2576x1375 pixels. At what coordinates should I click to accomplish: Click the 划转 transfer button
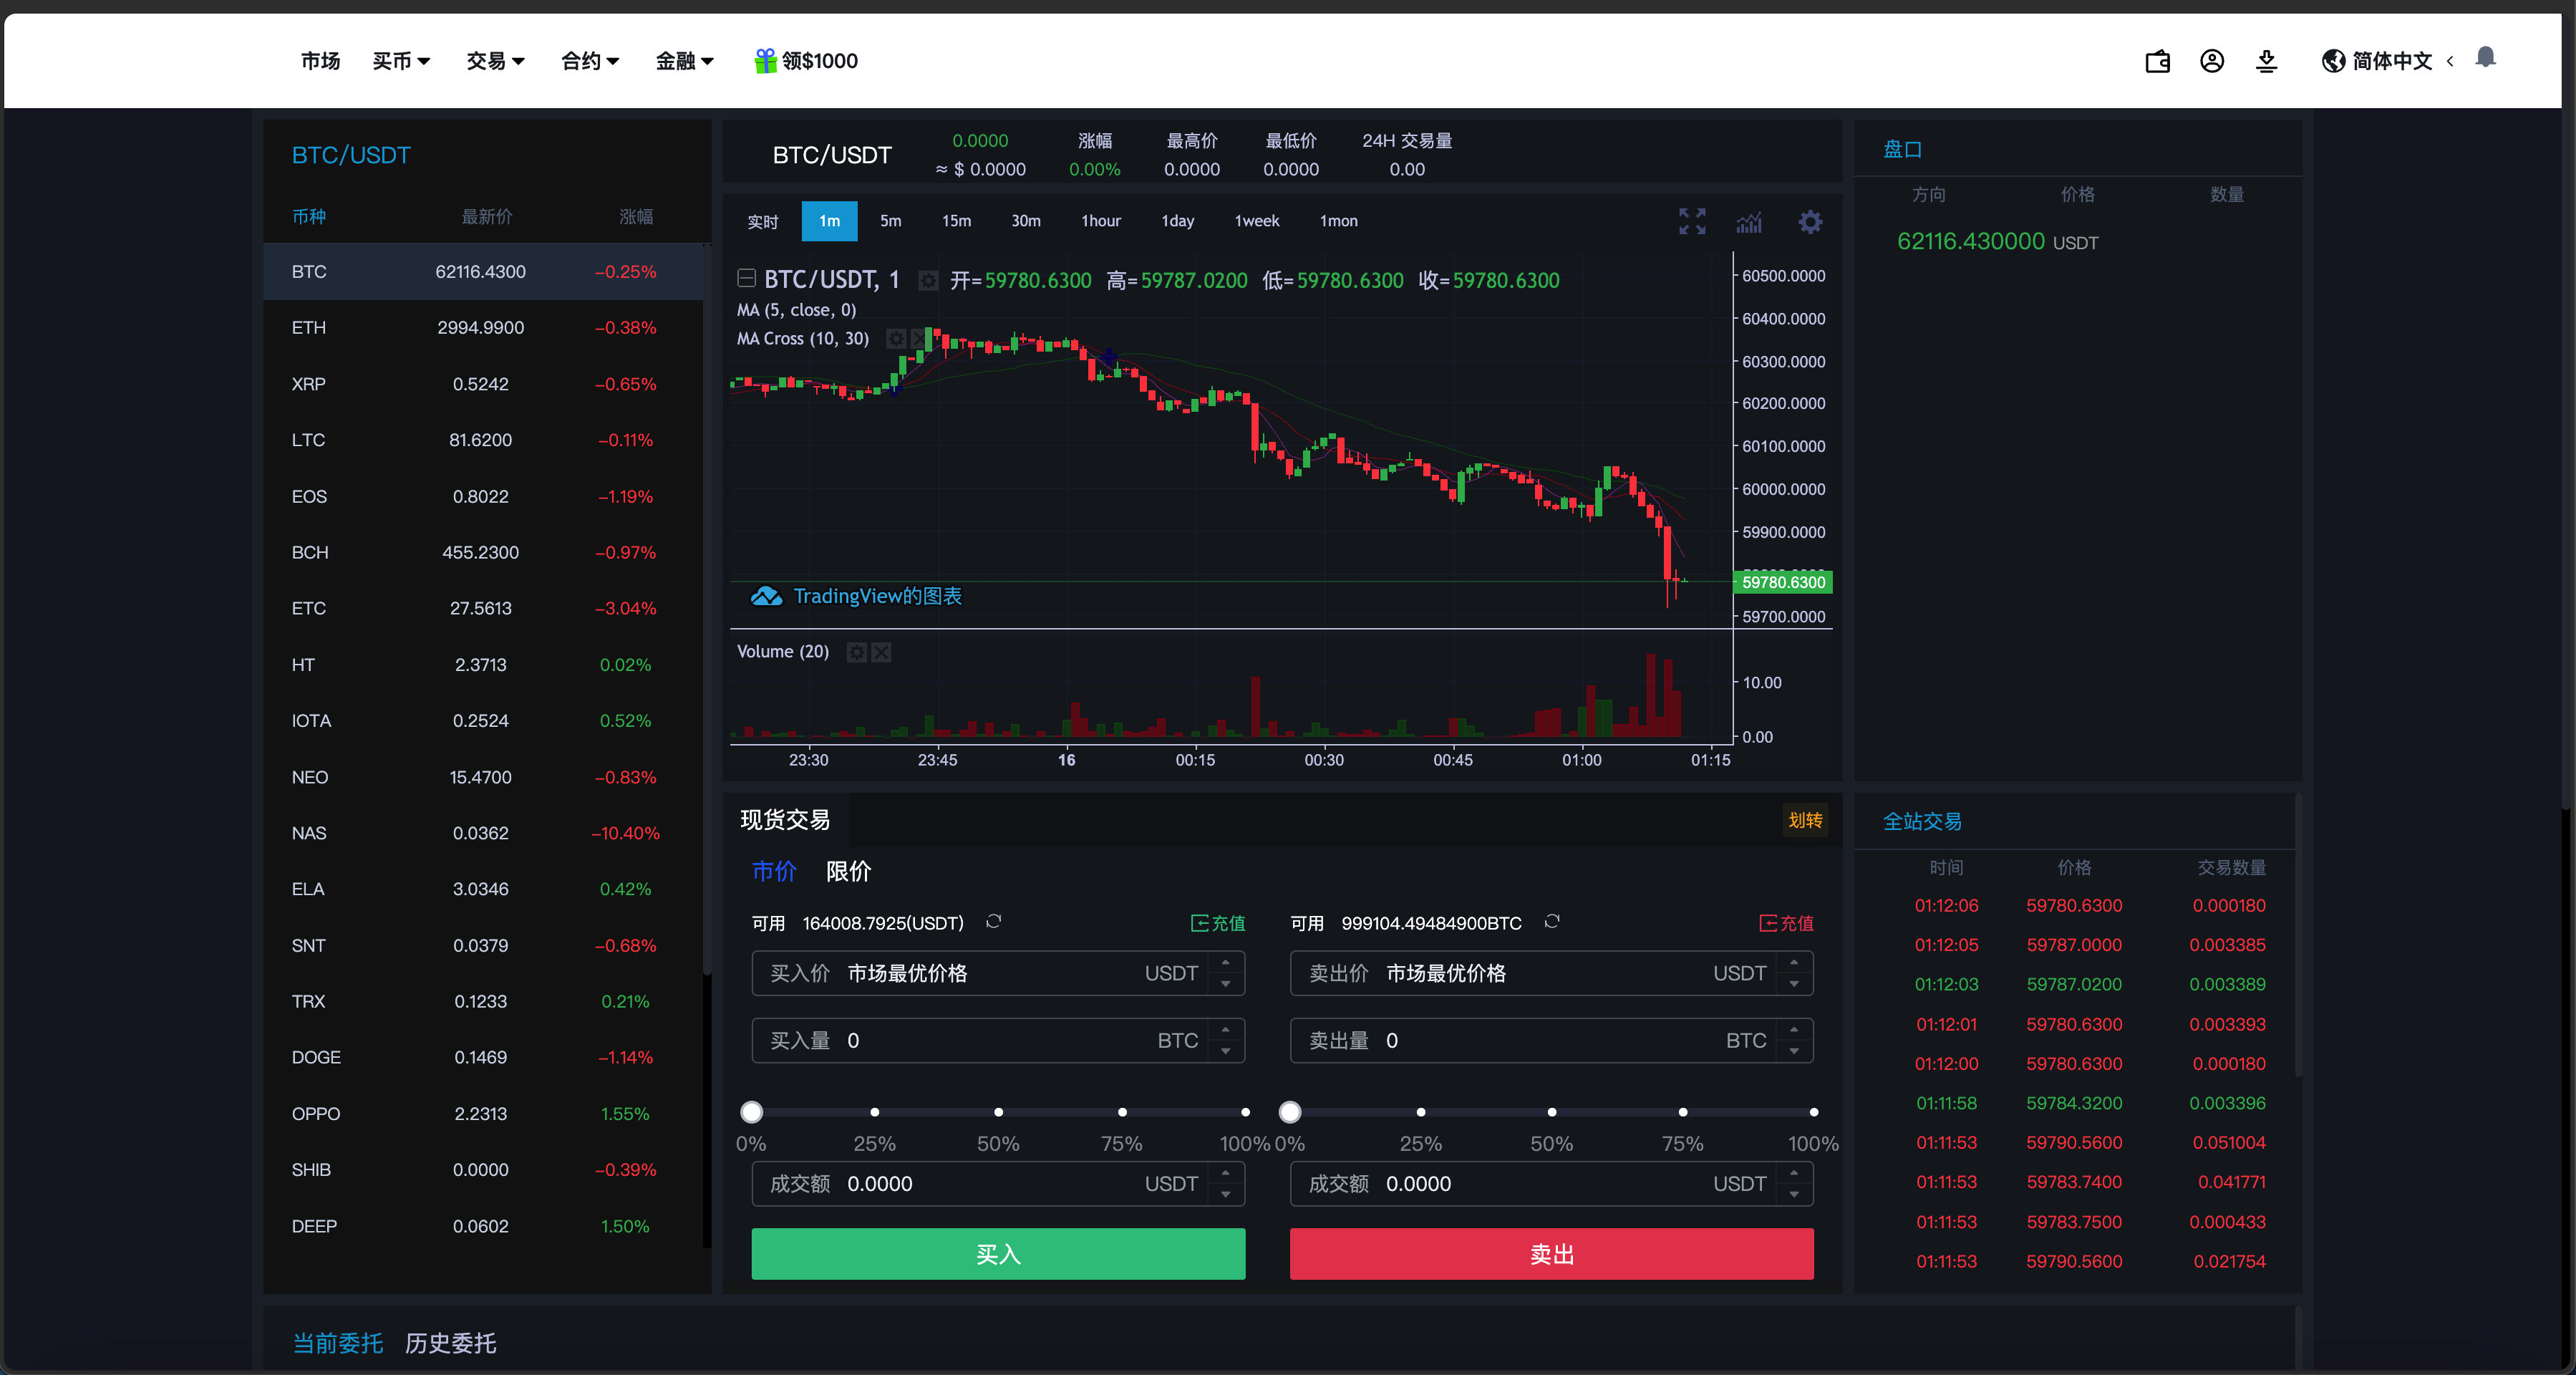(1805, 820)
